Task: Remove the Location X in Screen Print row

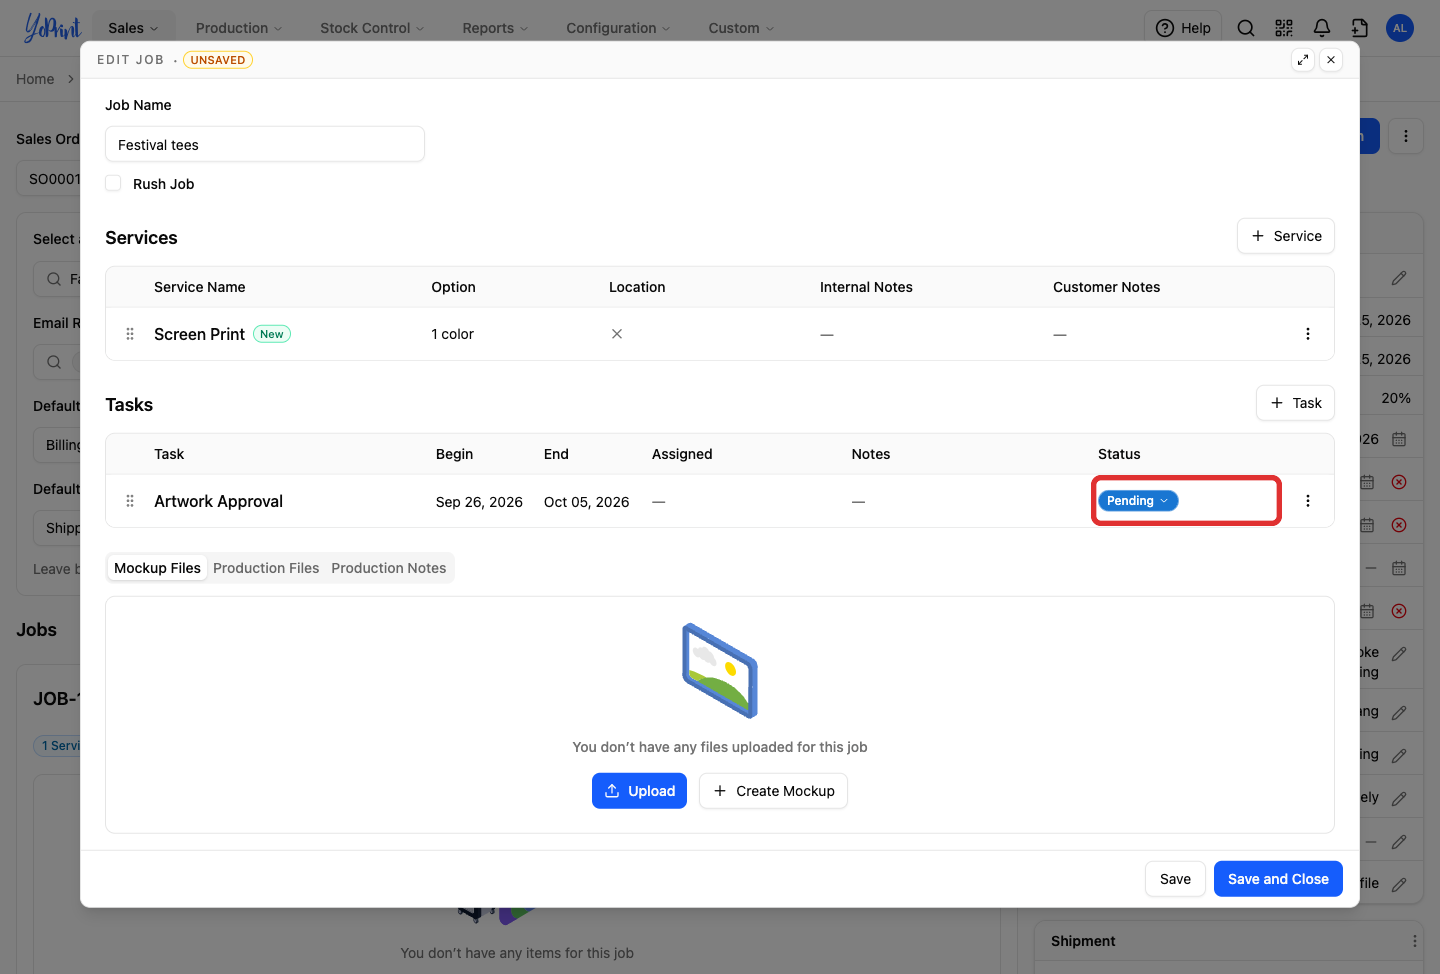Action: click(617, 334)
